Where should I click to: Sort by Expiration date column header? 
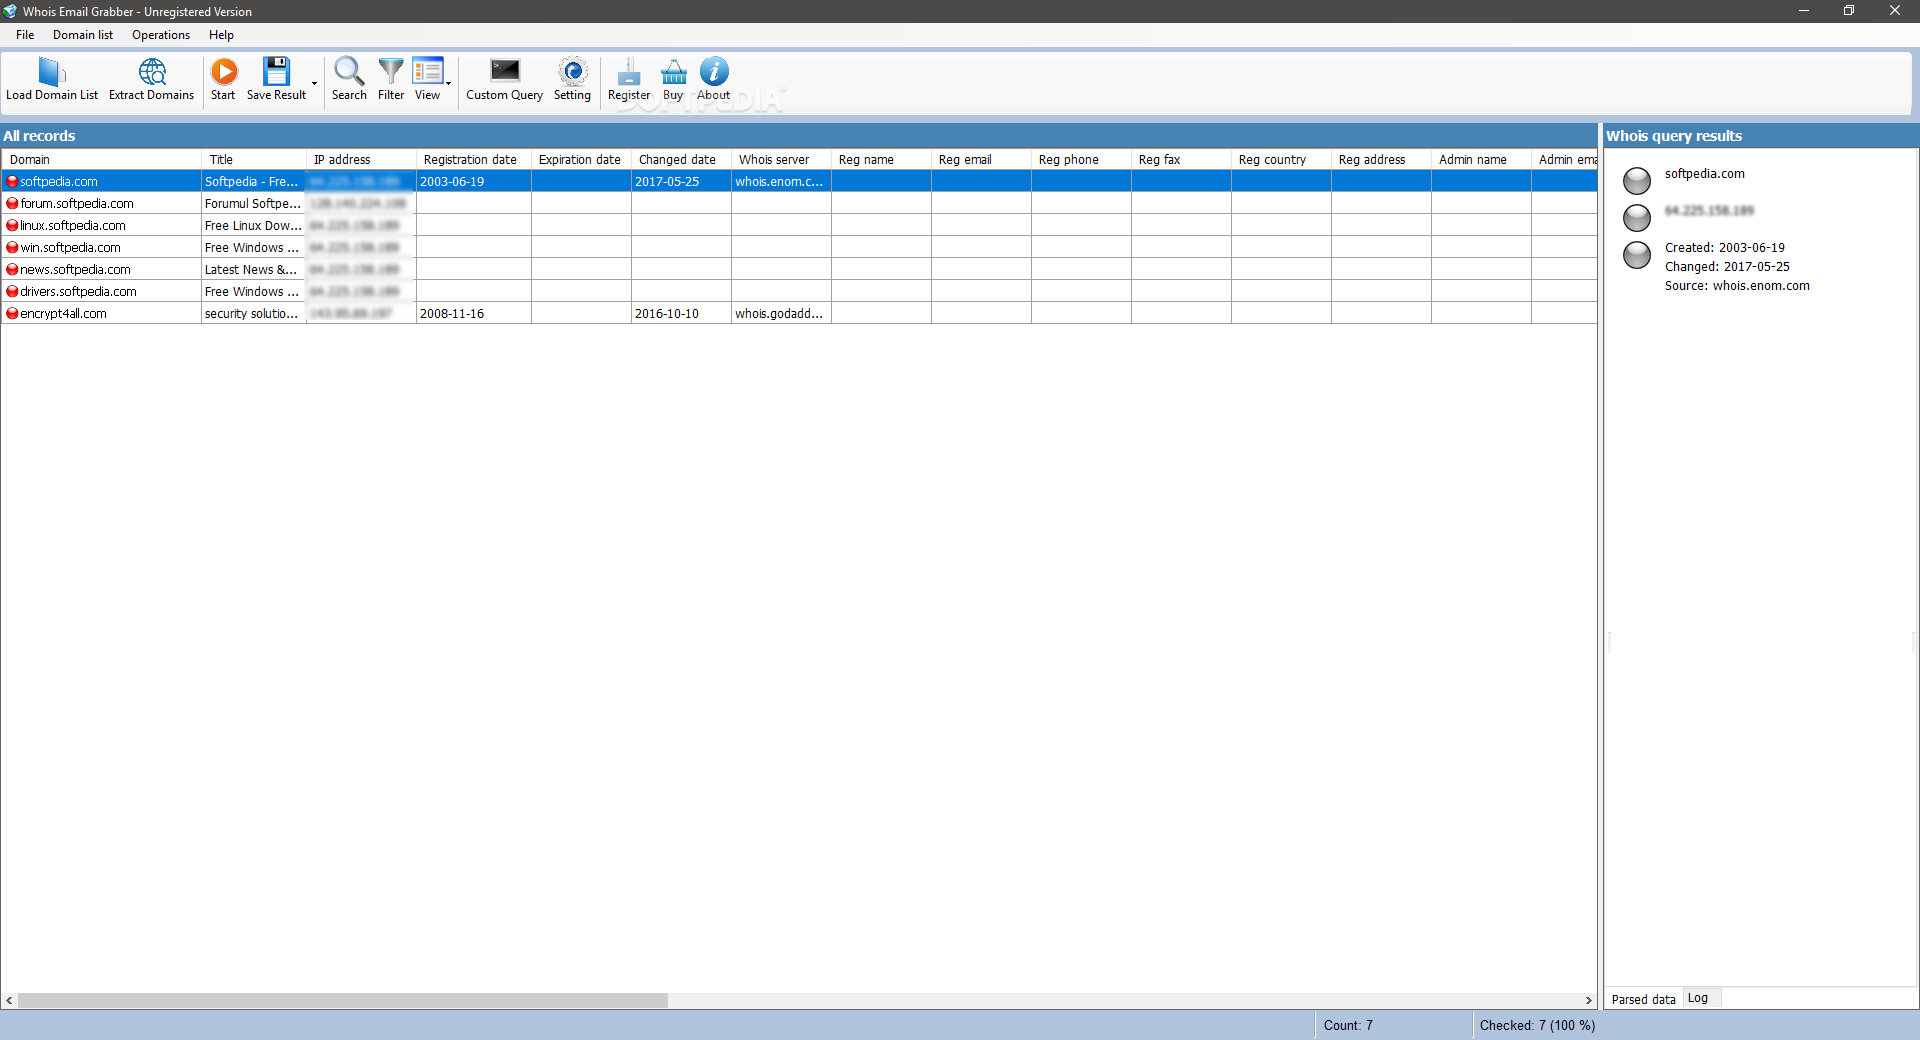click(581, 160)
